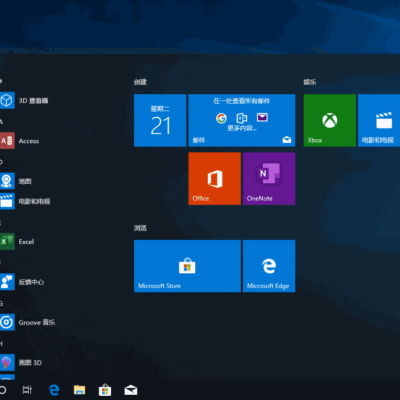
Task: Open the Microsoft Store tile
Action: tap(187, 266)
